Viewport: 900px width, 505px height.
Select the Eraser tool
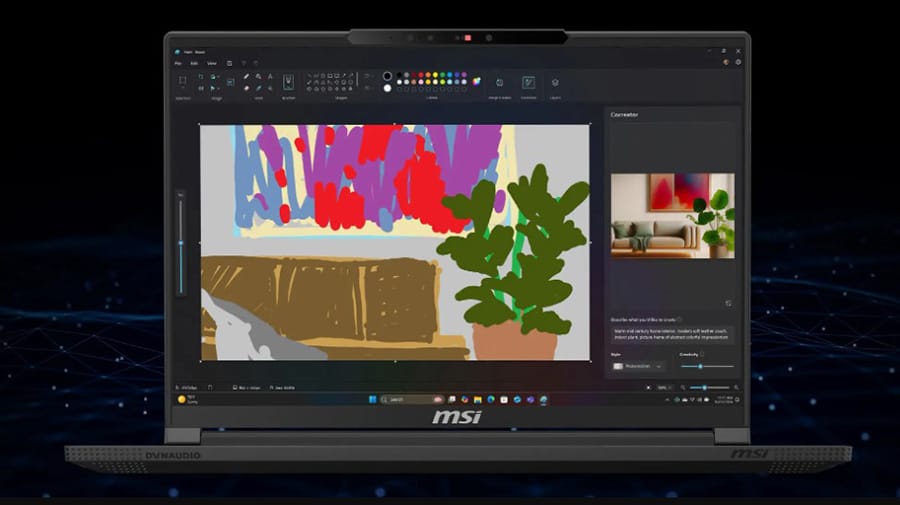coord(246,88)
